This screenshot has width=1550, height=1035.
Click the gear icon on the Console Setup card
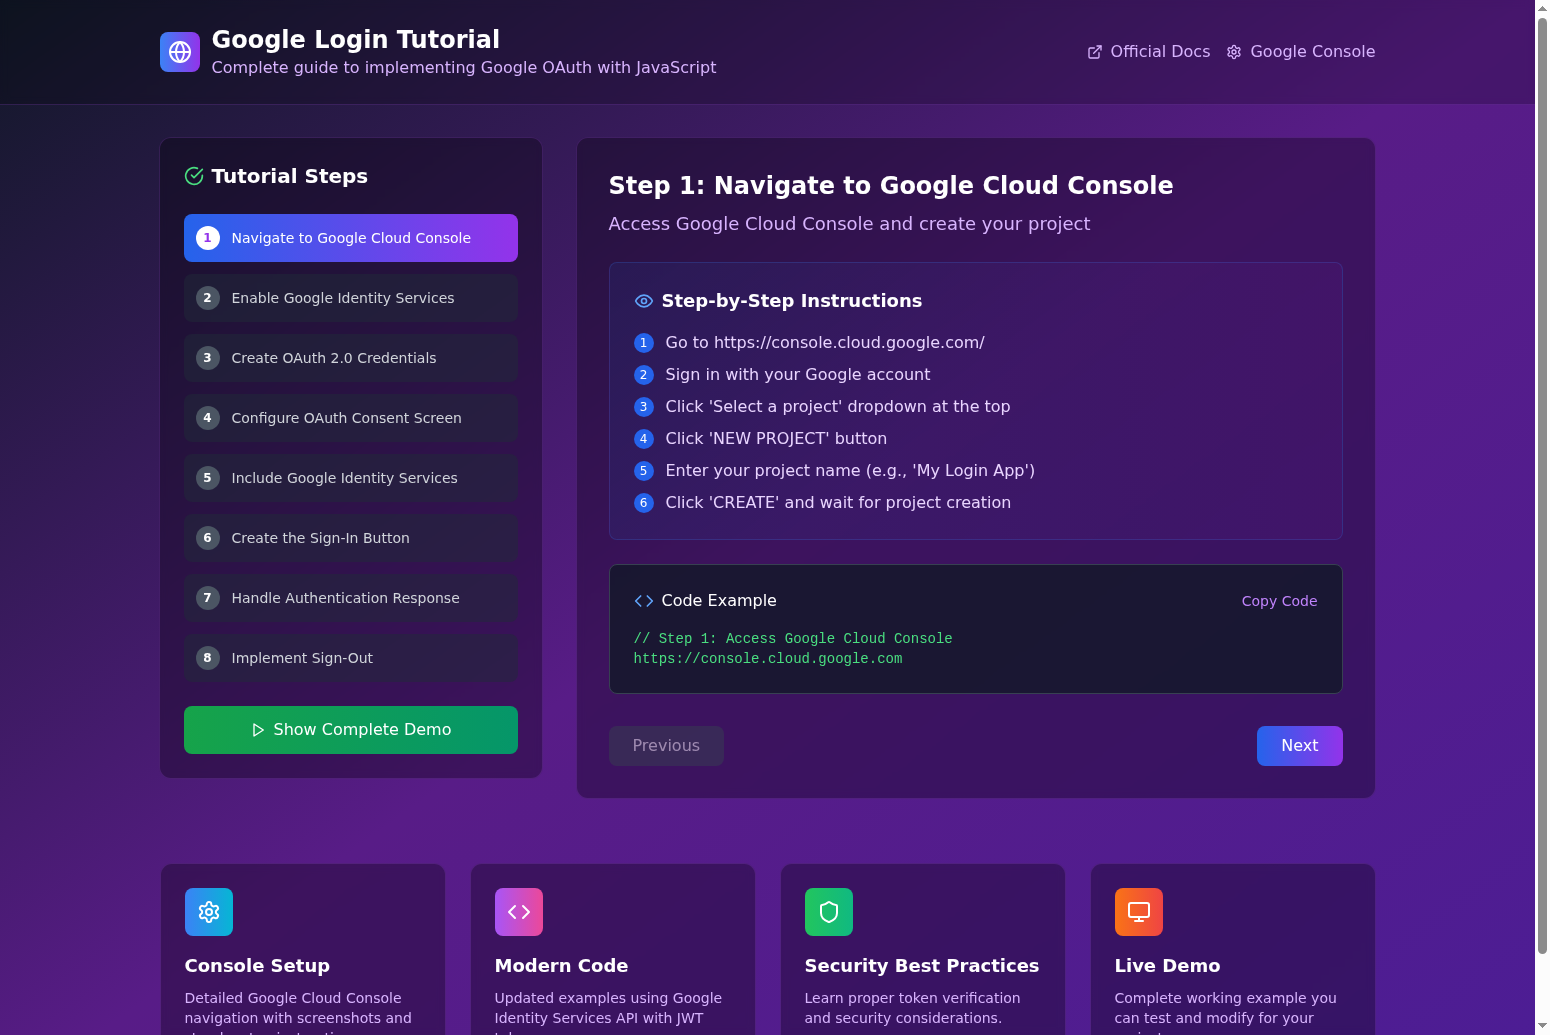pos(208,911)
